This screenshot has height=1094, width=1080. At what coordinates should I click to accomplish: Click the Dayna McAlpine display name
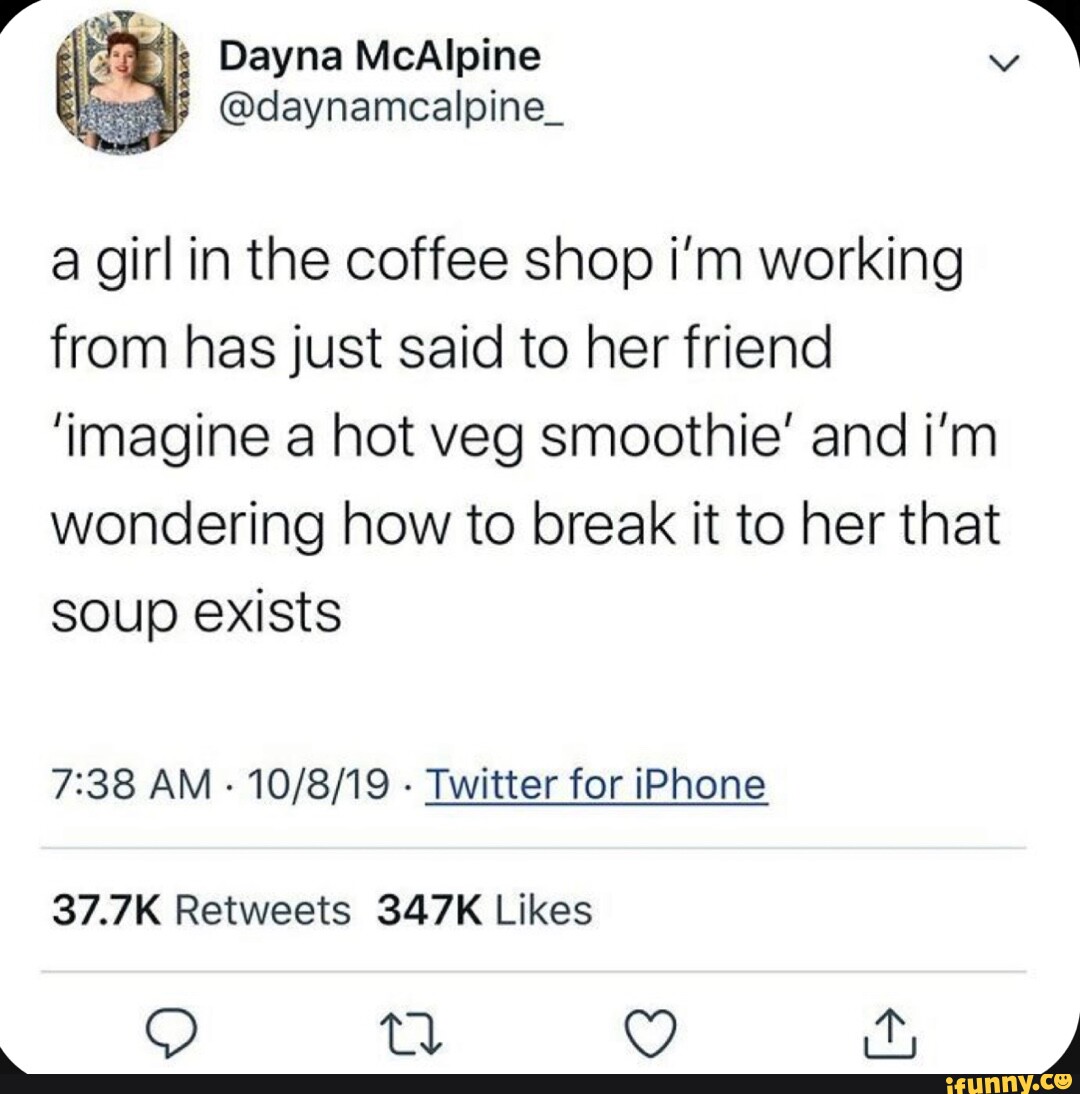[x=380, y=57]
